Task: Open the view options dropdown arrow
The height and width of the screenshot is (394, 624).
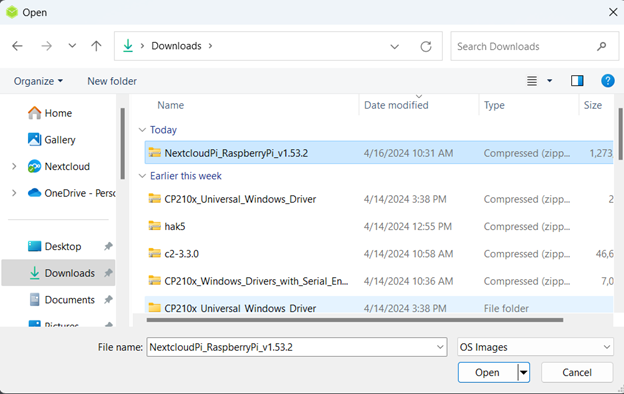Action: 550,81
